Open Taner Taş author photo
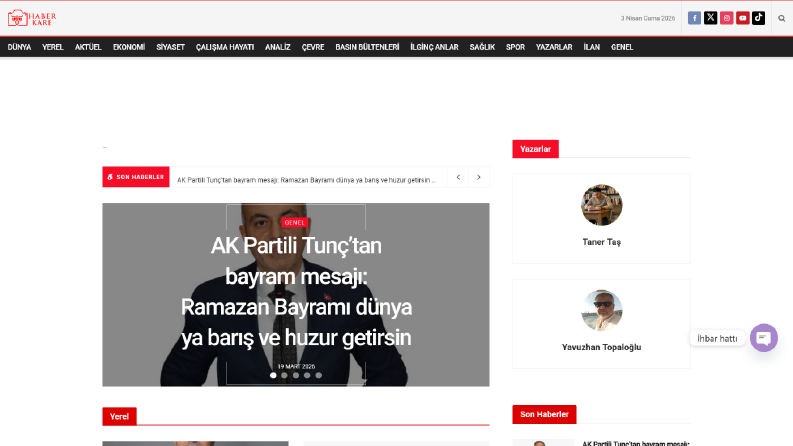This screenshot has width=793, height=446. pyautogui.click(x=601, y=205)
